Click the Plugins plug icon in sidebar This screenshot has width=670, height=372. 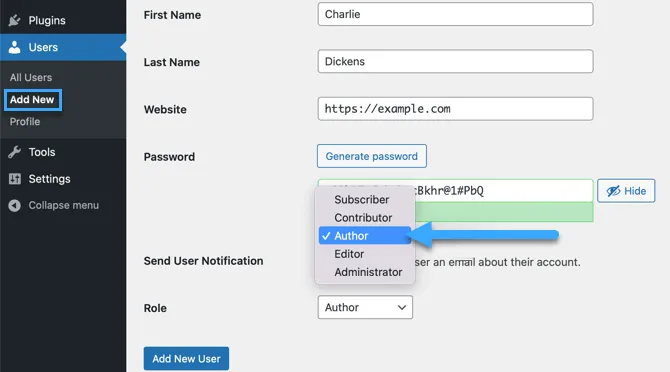[x=15, y=20]
